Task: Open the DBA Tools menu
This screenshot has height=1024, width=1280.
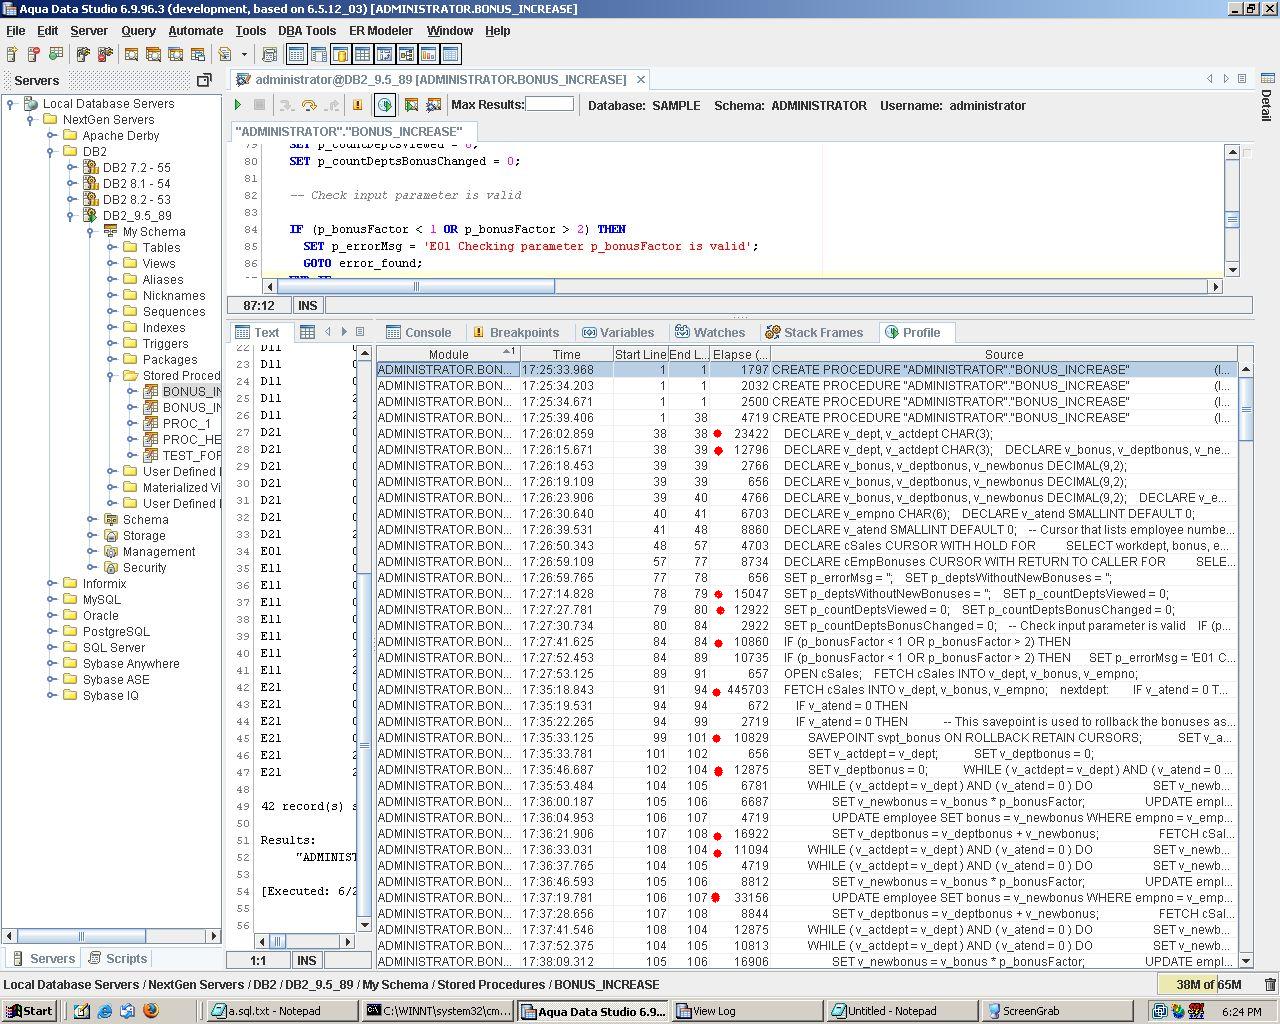Action: [306, 31]
